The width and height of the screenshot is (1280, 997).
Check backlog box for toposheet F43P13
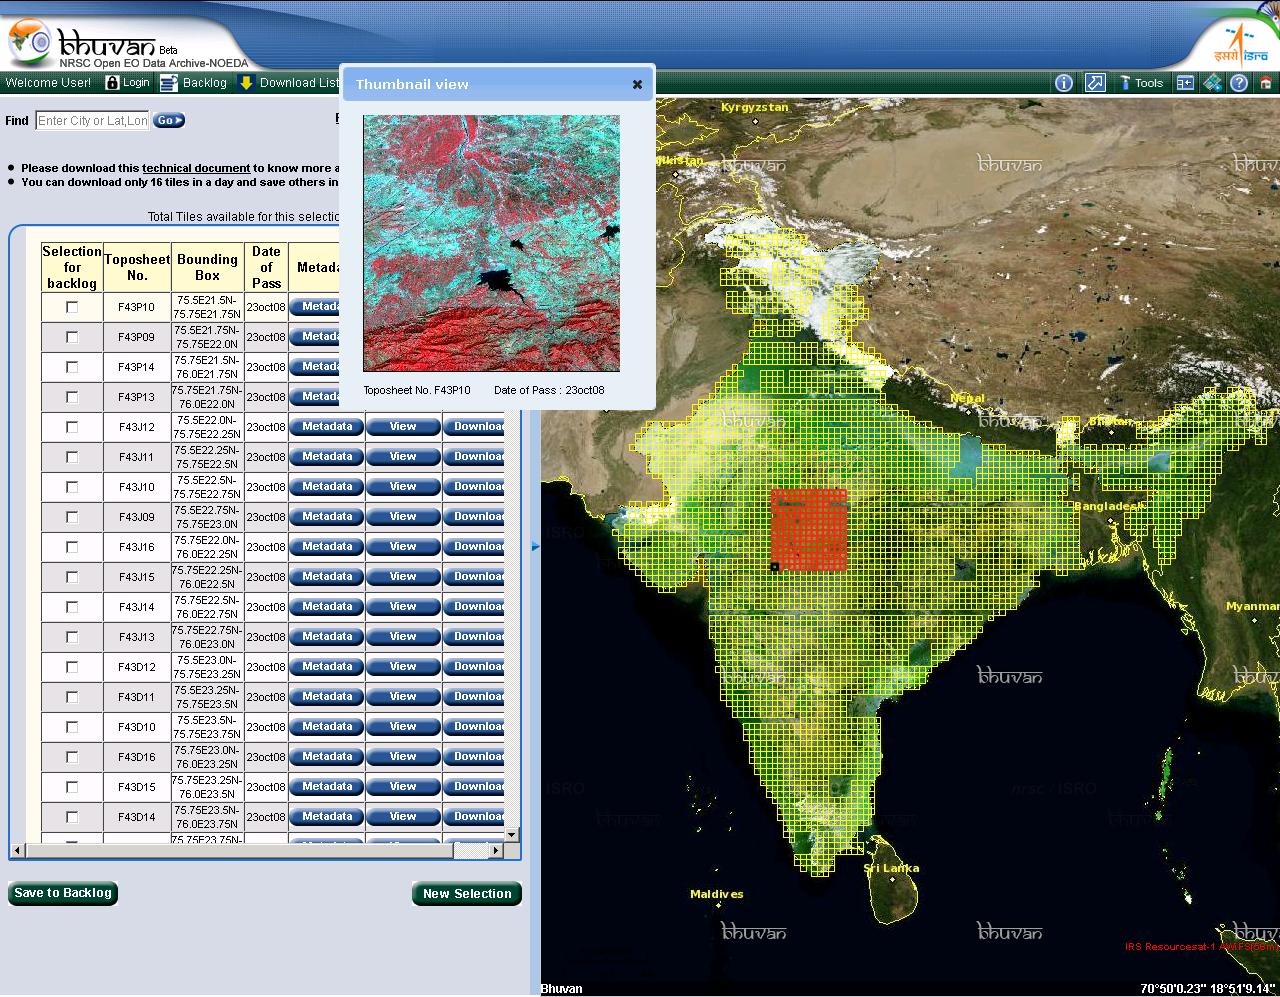coord(72,397)
